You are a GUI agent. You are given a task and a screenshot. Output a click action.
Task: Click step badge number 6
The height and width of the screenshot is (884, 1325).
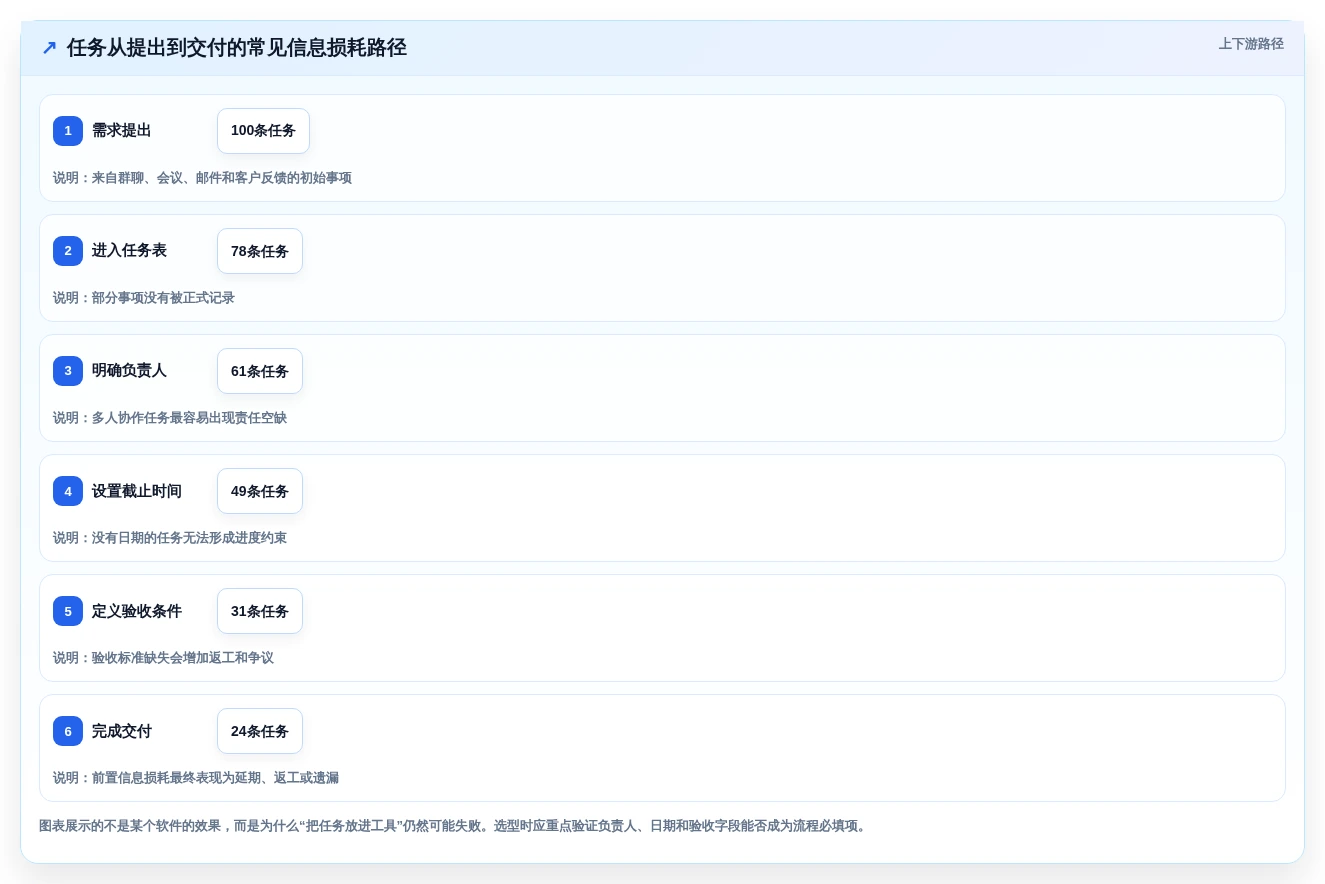[68, 731]
